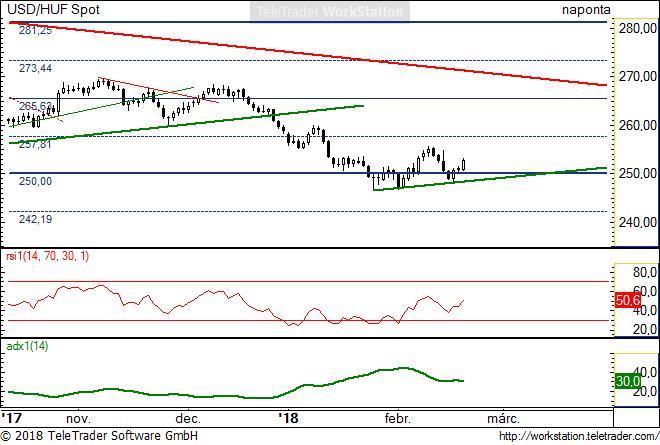Click the 270,00 price axis value
Screen dimensions: 660x445
pos(637,76)
